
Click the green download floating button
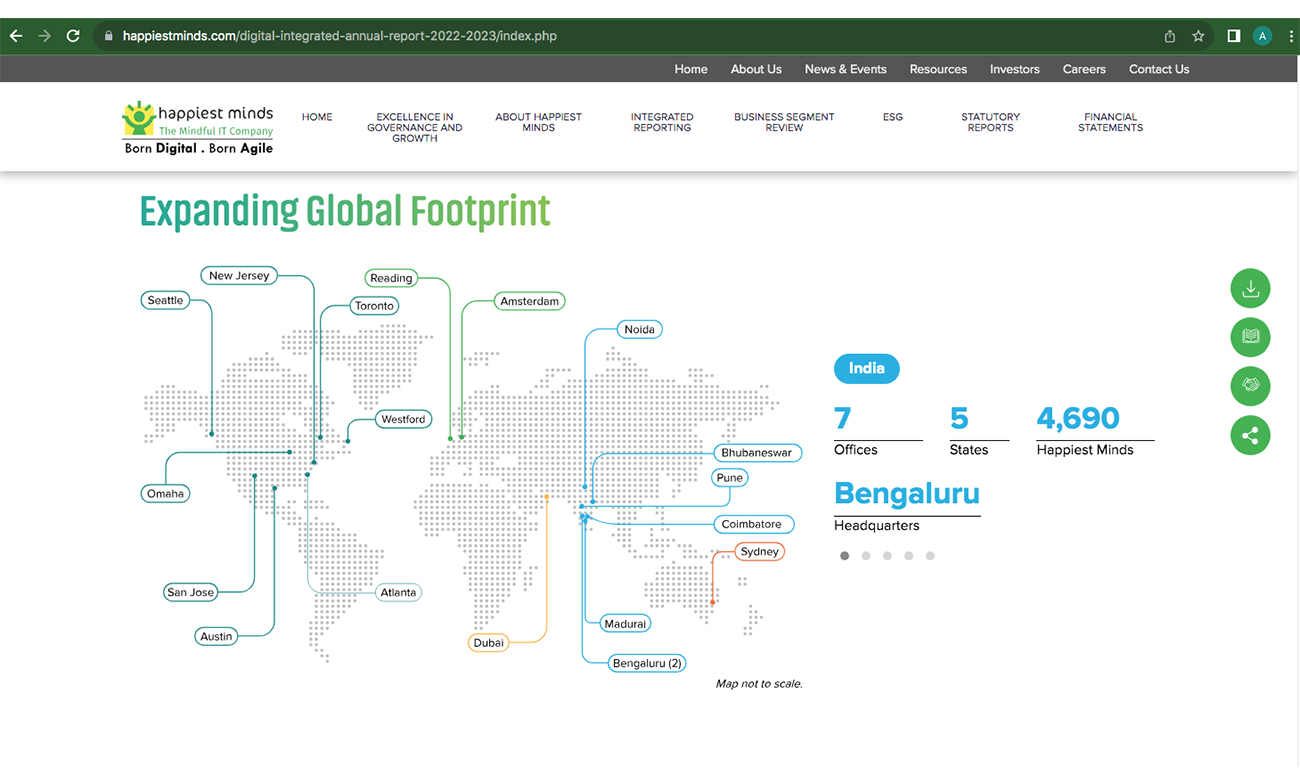(1250, 289)
